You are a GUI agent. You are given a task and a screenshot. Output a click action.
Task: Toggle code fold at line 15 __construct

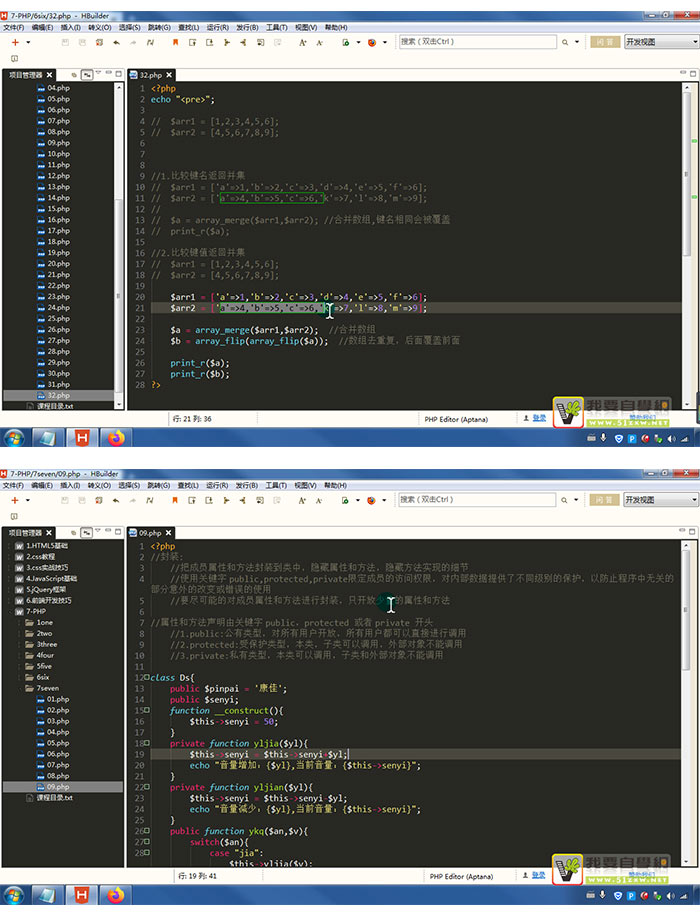(x=147, y=710)
